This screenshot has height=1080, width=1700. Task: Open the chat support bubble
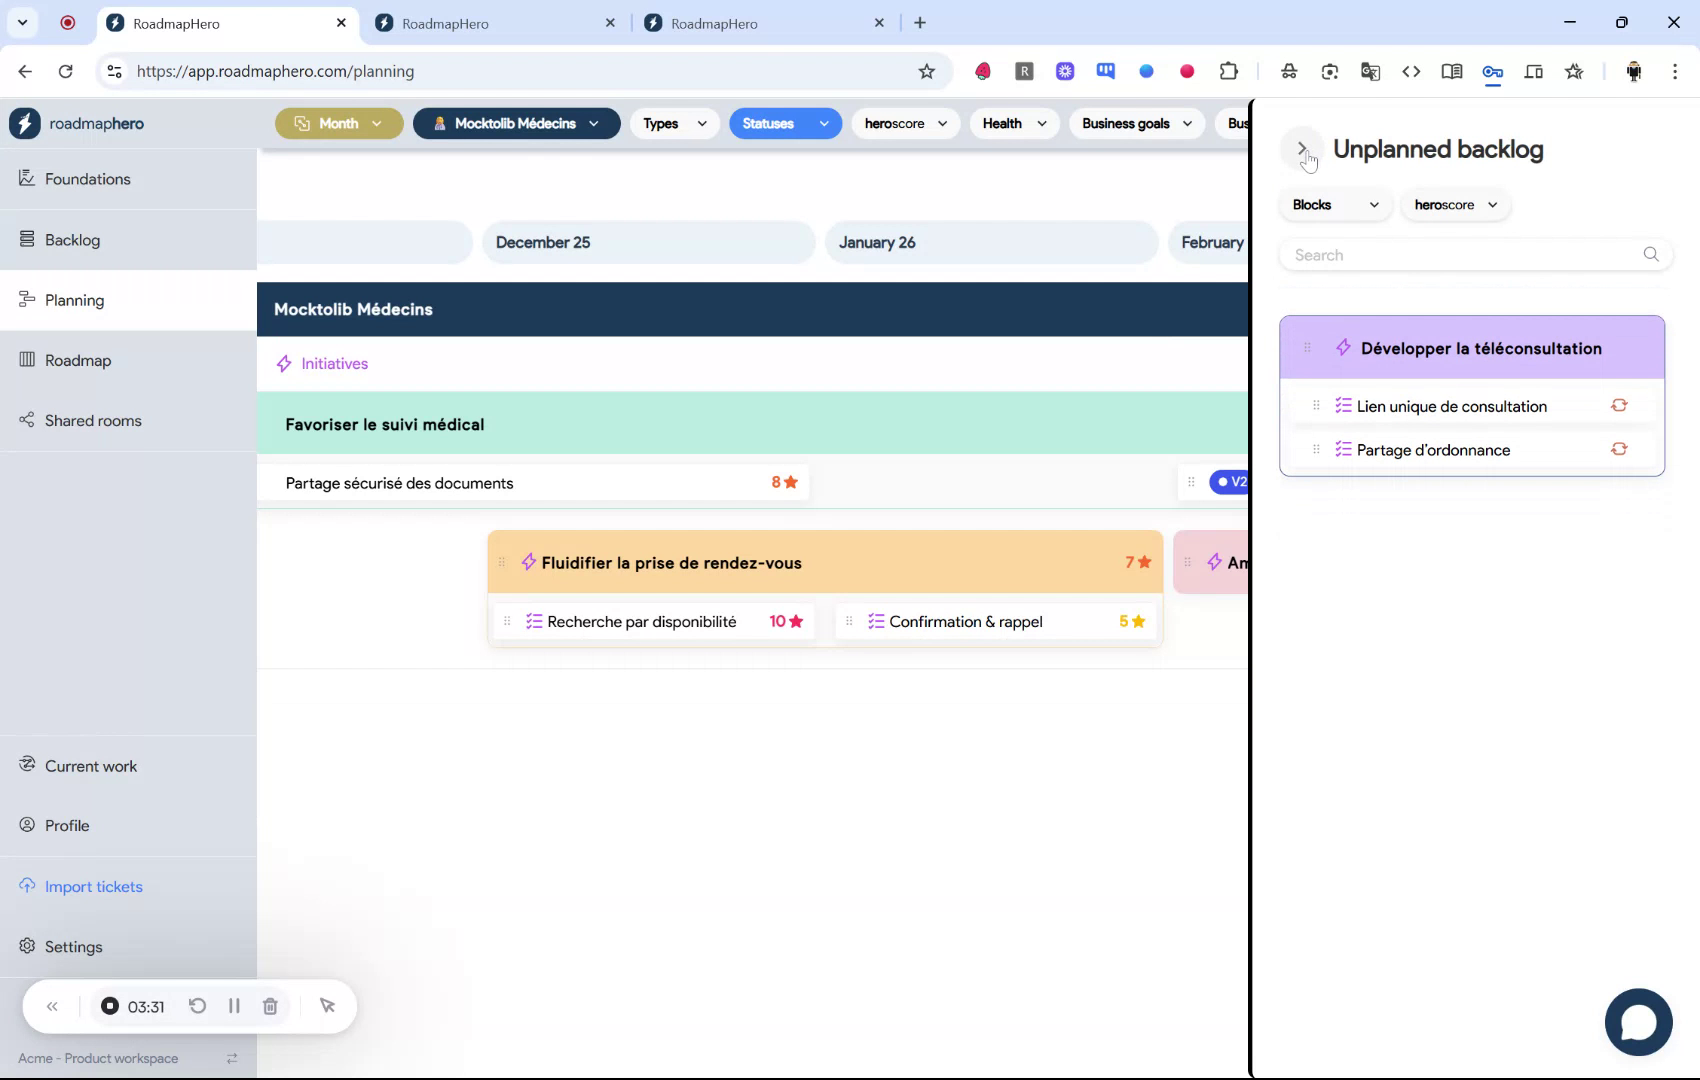pyautogui.click(x=1638, y=1021)
